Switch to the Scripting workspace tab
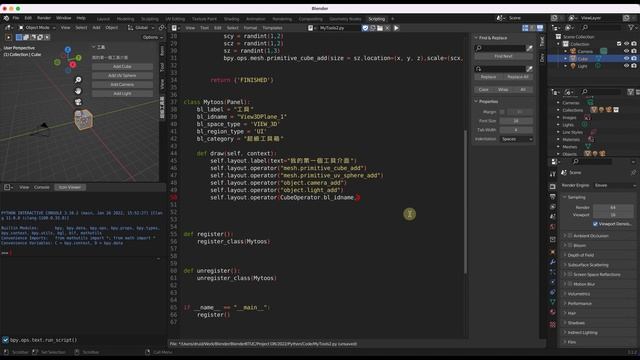 [376, 19]
